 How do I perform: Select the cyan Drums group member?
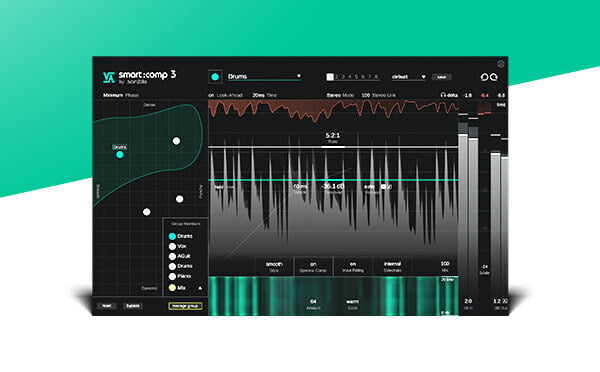click(x=181, y=236)
